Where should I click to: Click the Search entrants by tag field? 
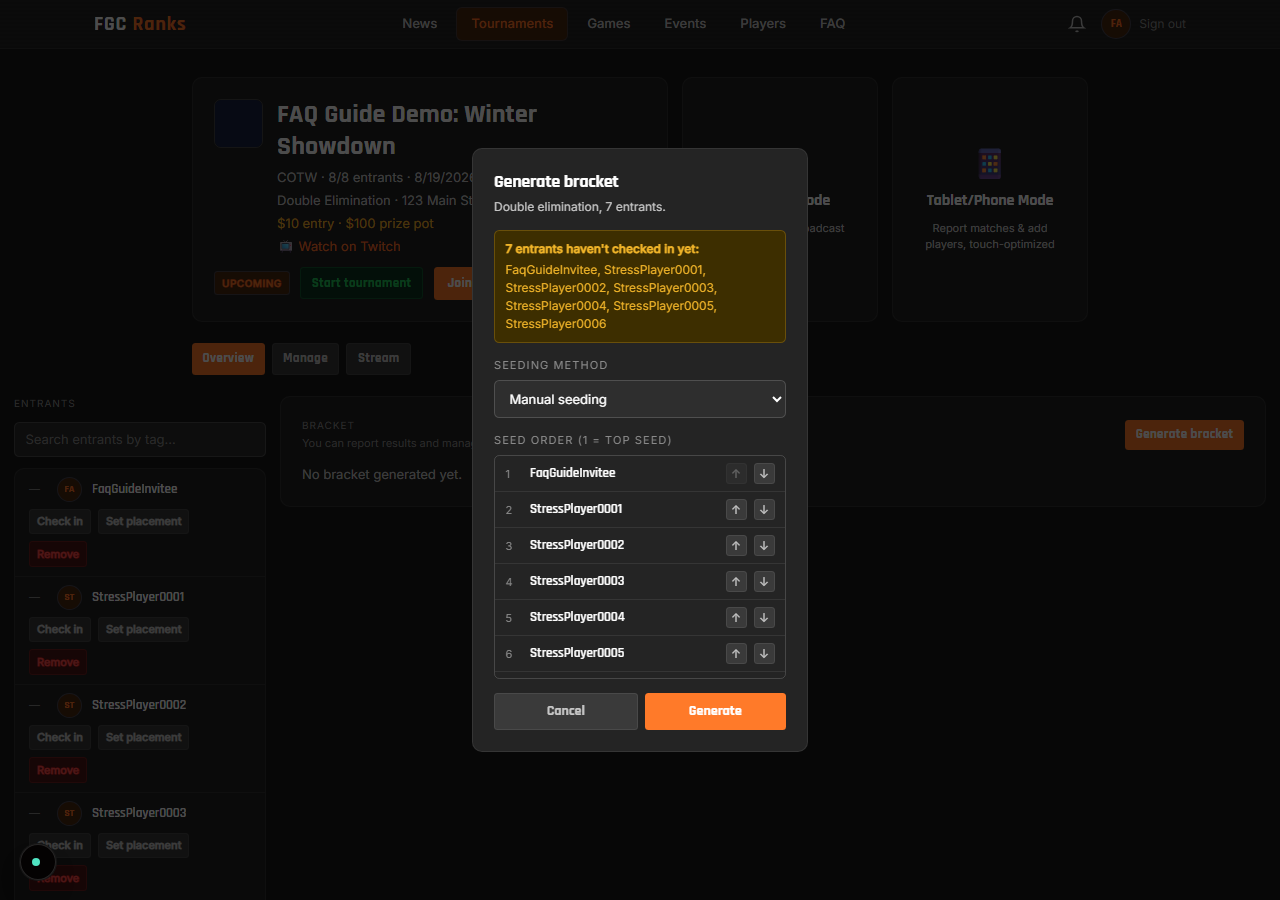pos(140,440)
